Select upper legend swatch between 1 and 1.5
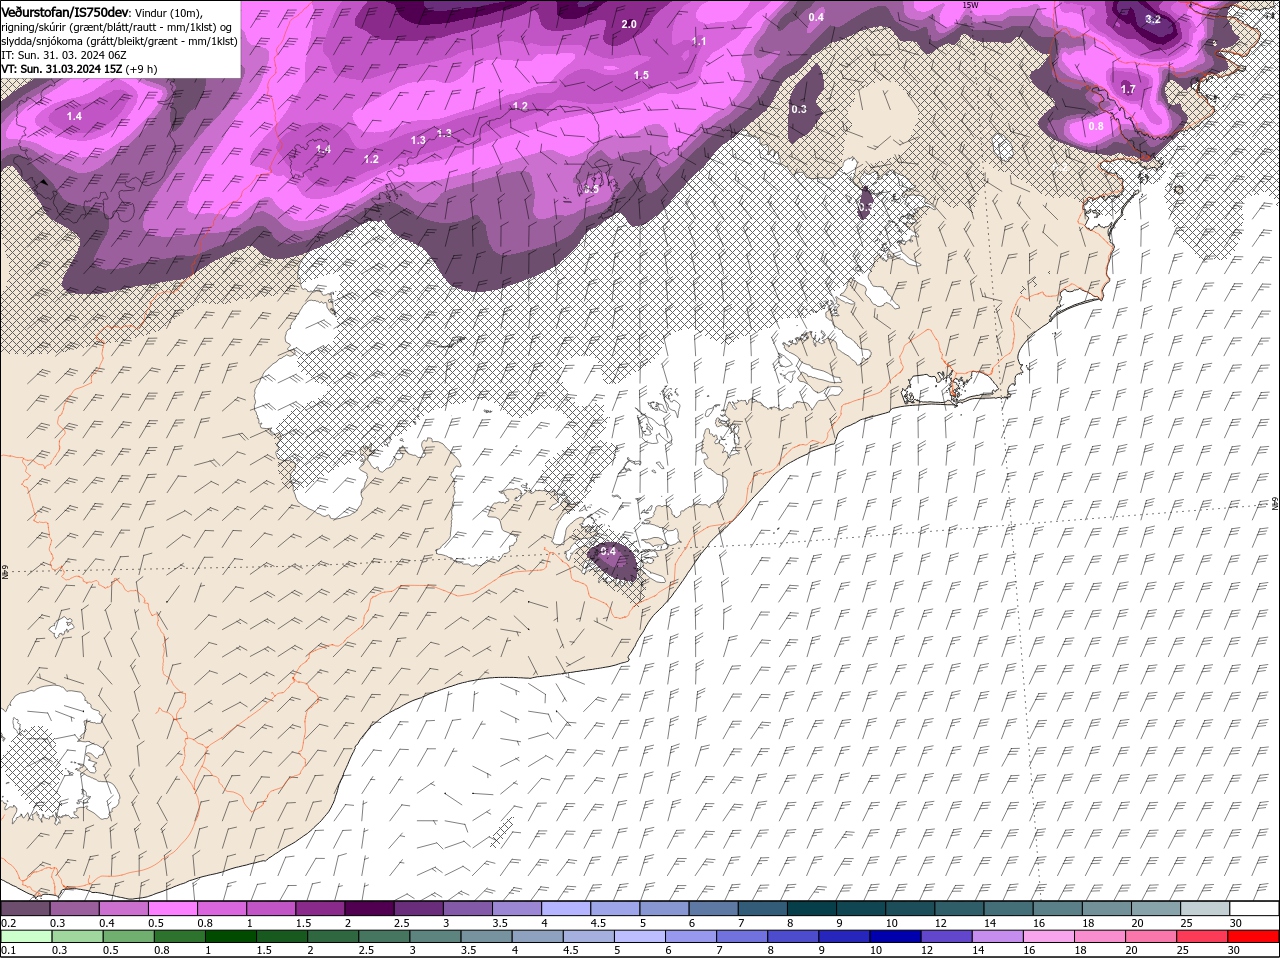1280x958 pixels. pyautogui.click(x=270, y=908)
